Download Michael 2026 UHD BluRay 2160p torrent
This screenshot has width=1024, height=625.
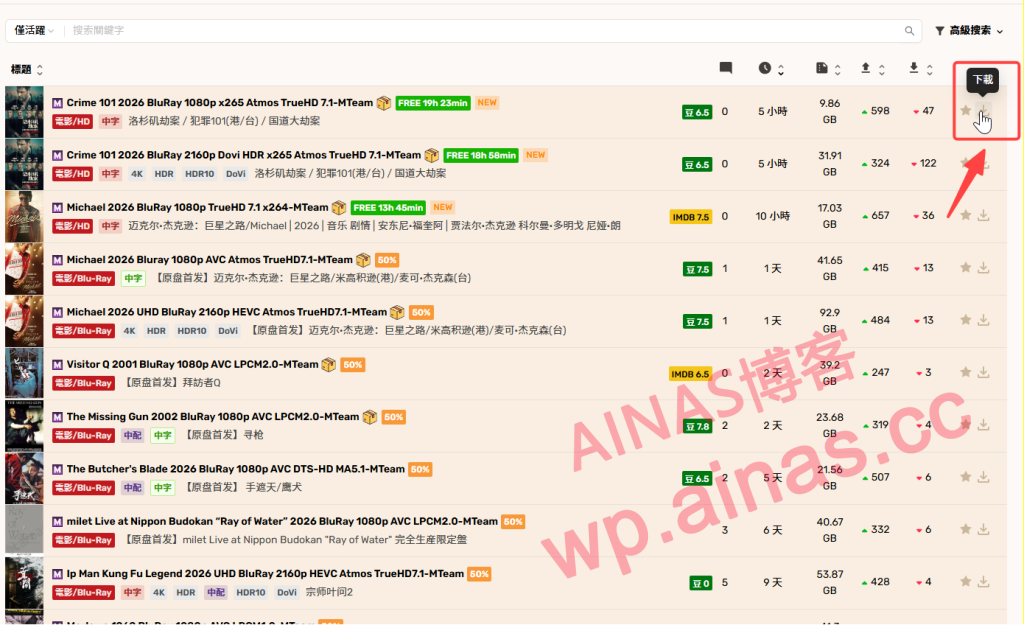pyautogui.click(x=984, y=320)
